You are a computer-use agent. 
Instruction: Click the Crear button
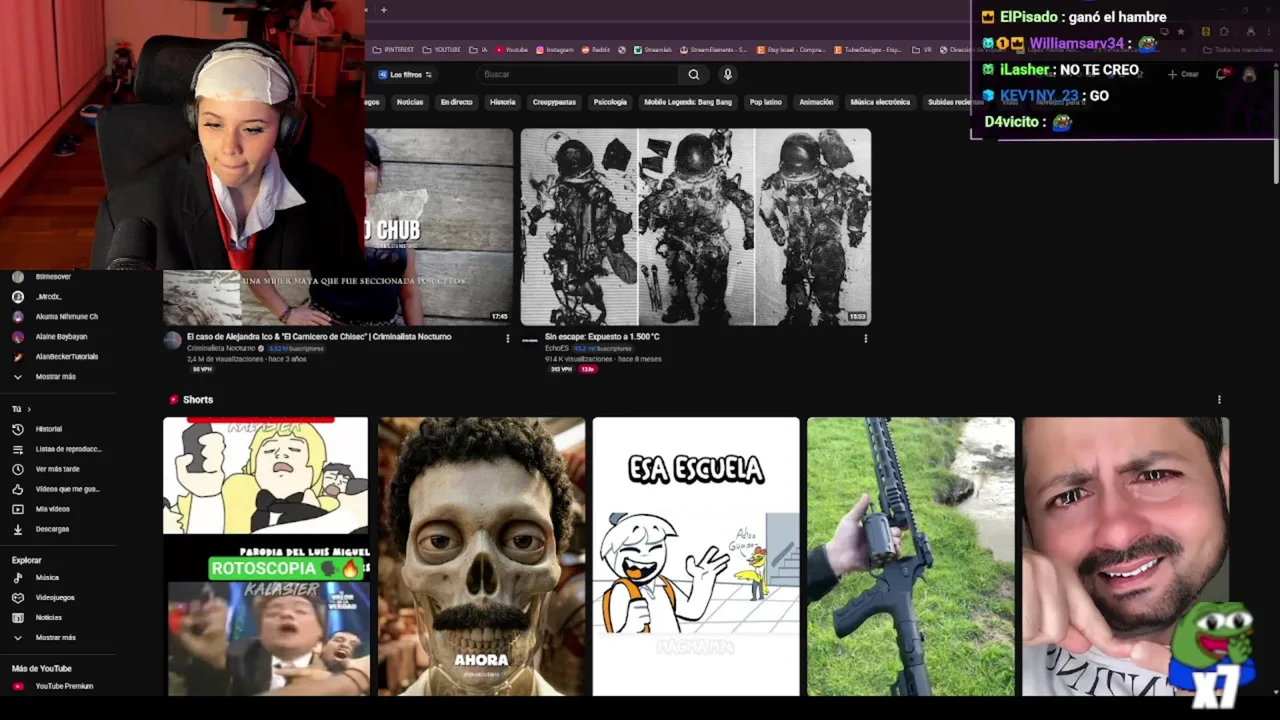pyautogui.click(x=1184, y=74)
